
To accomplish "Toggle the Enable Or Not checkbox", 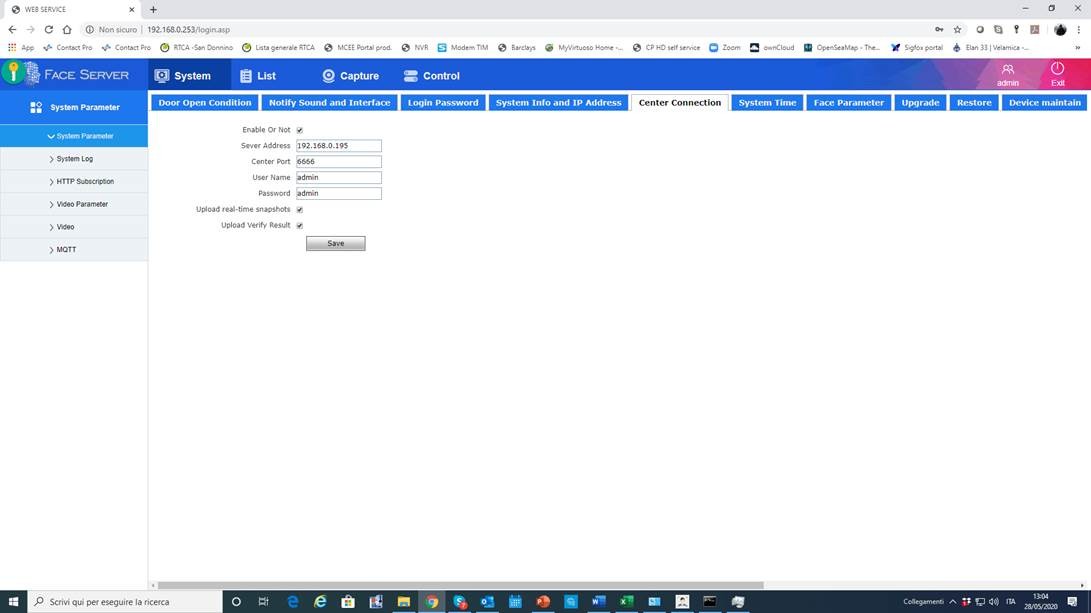I will click(299, 130).
